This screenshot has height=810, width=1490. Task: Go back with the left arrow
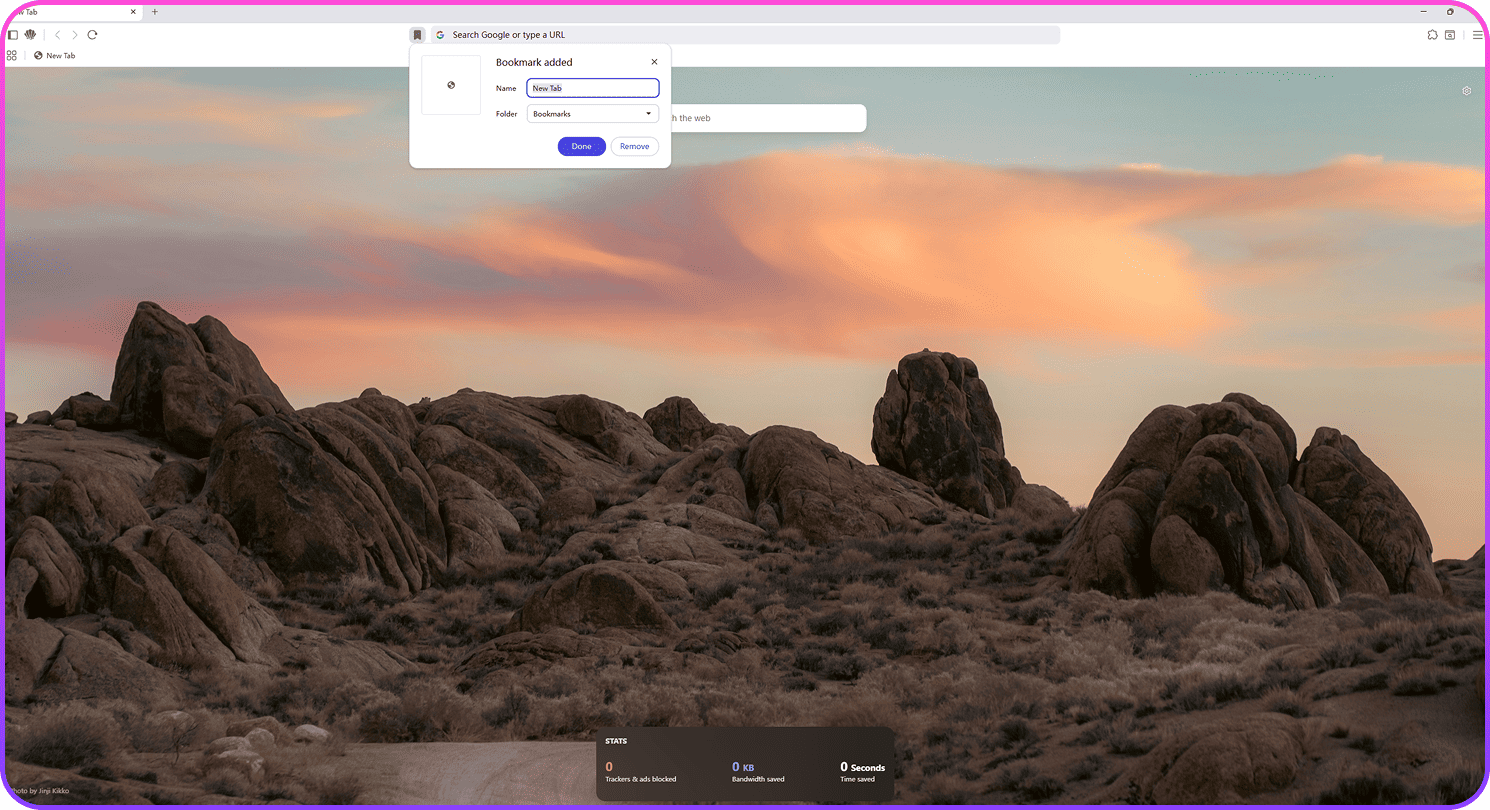tap(57, 35)
